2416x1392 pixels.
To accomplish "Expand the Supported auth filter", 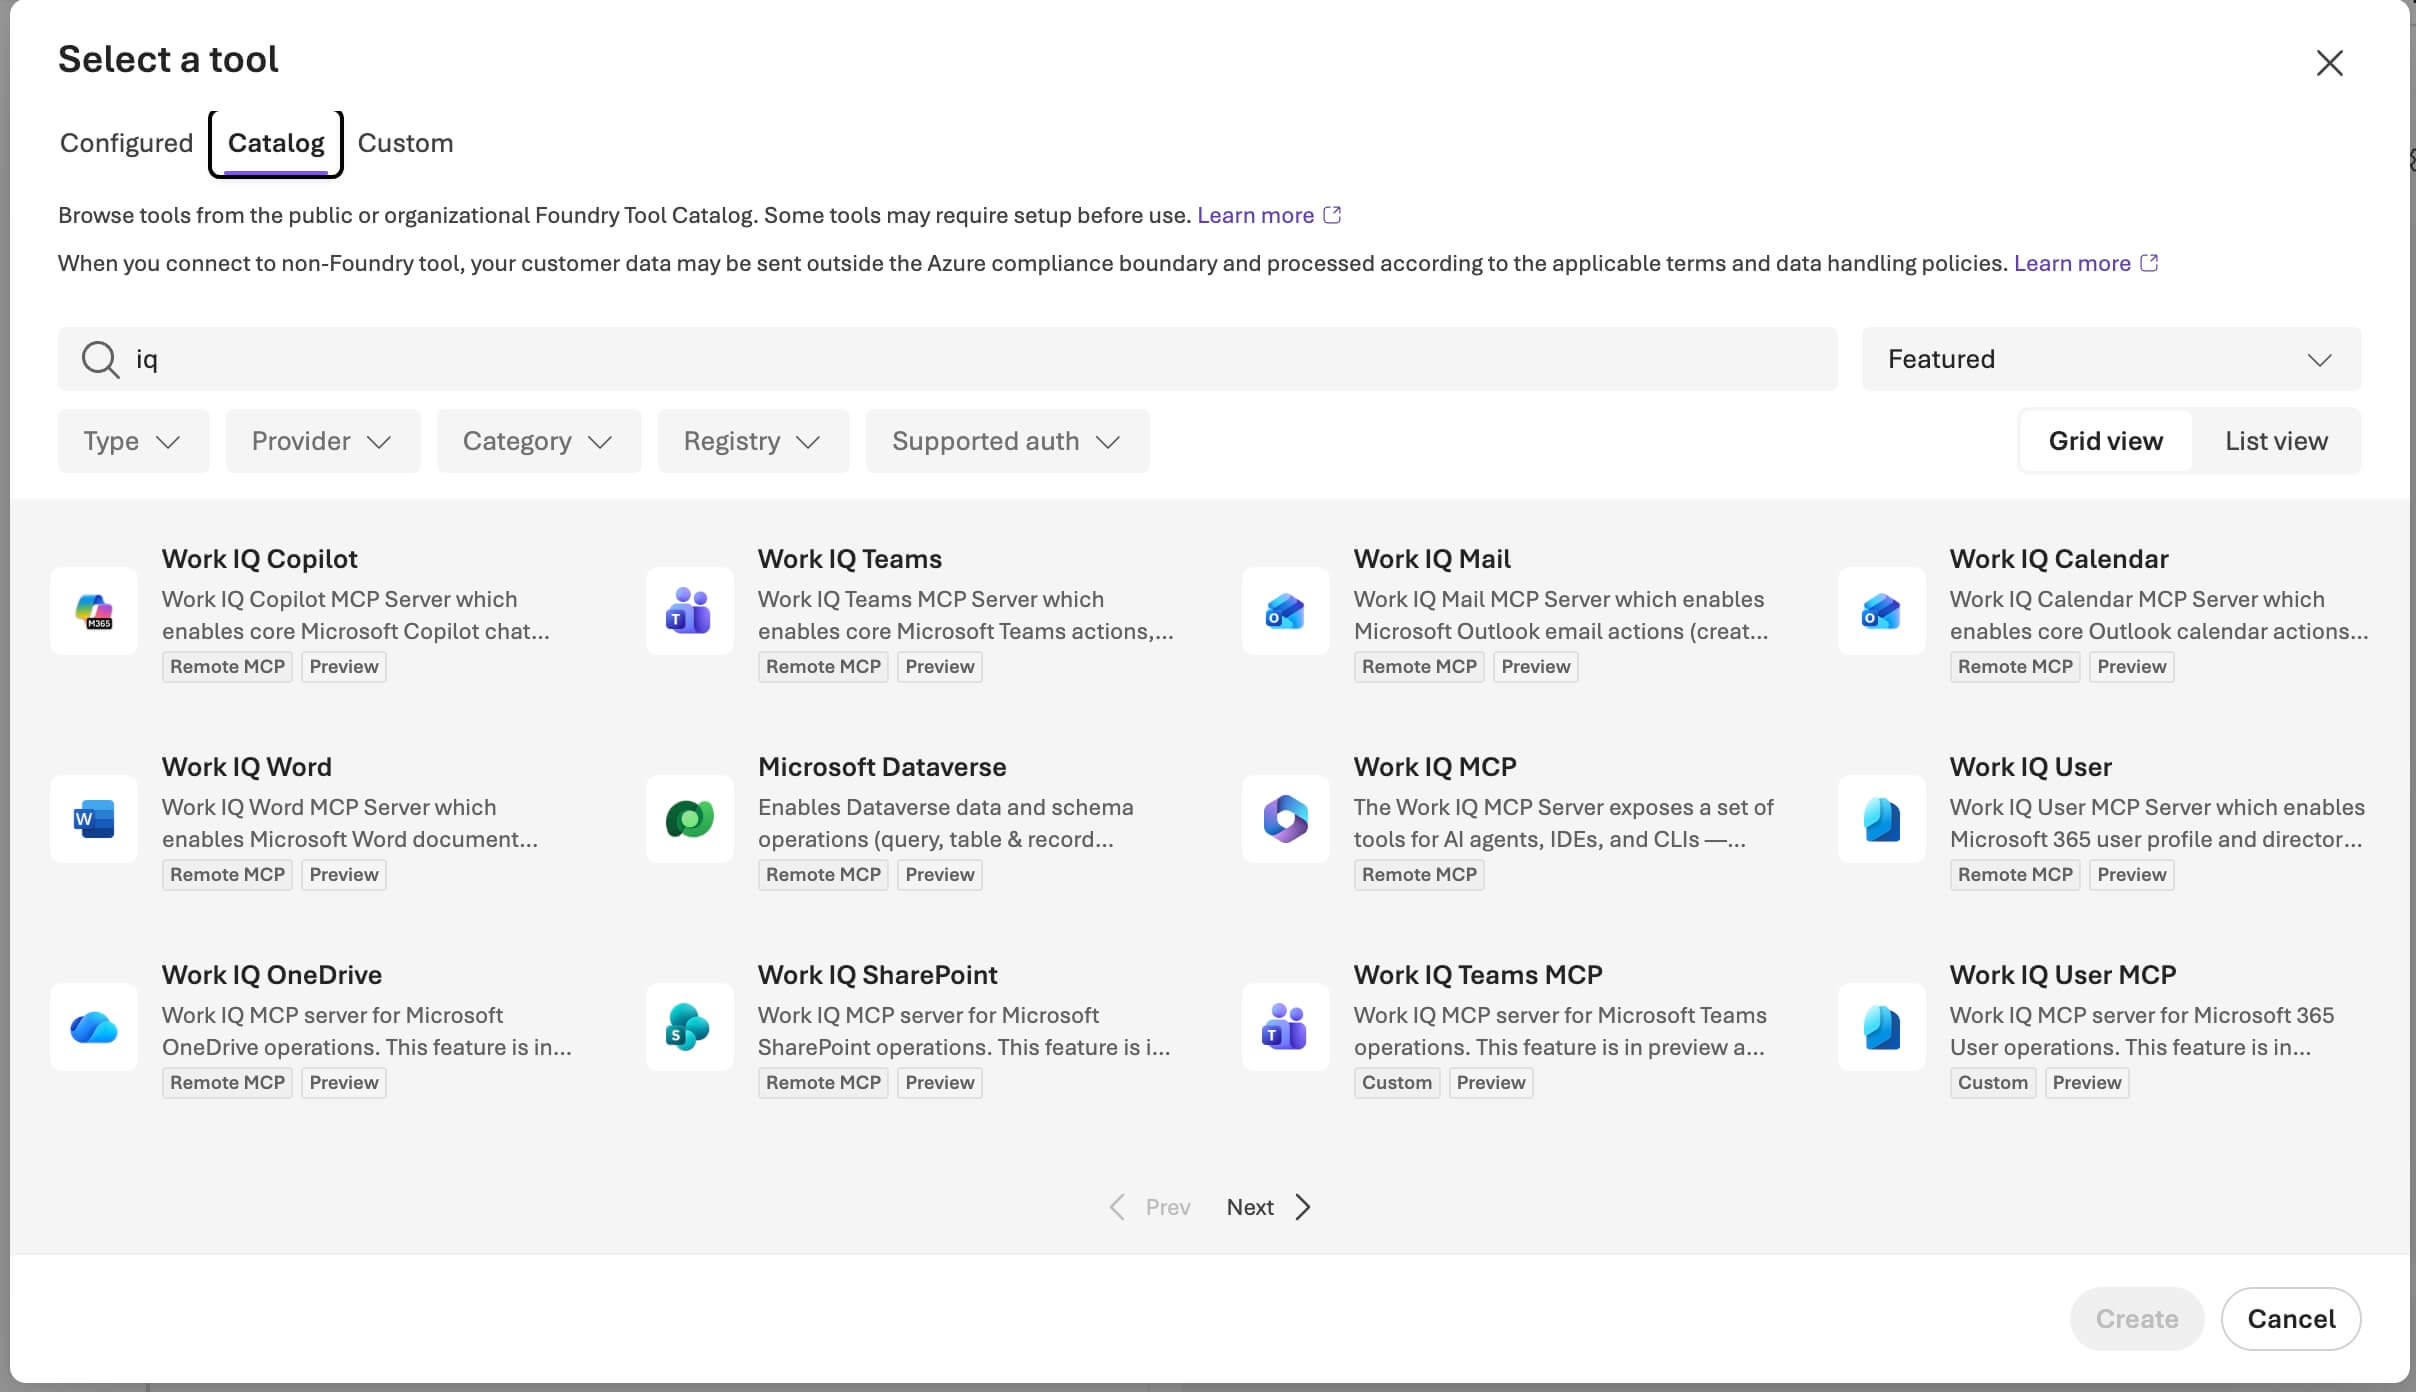I will 1007,441.
